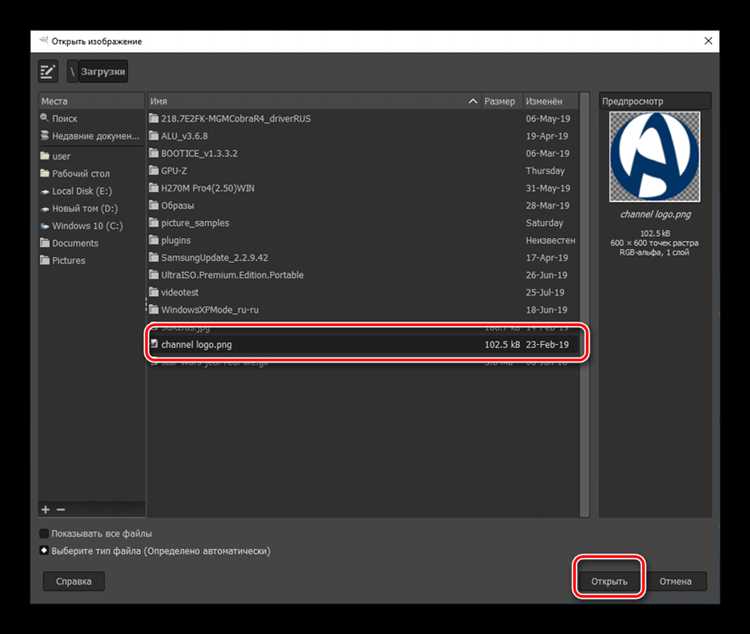Click the search magnifier icon in Places

(x=44, y=118)
